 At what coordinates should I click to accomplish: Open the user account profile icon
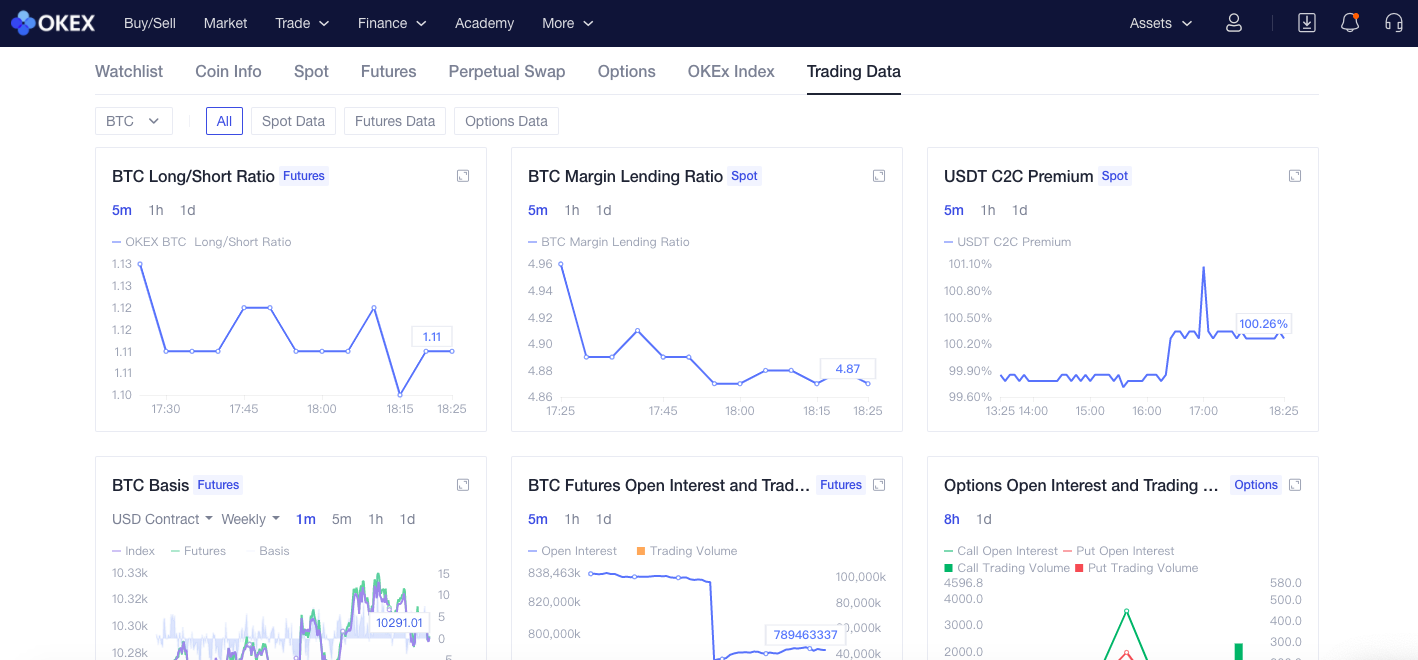pyautogui.click(x=1233, y=23)
